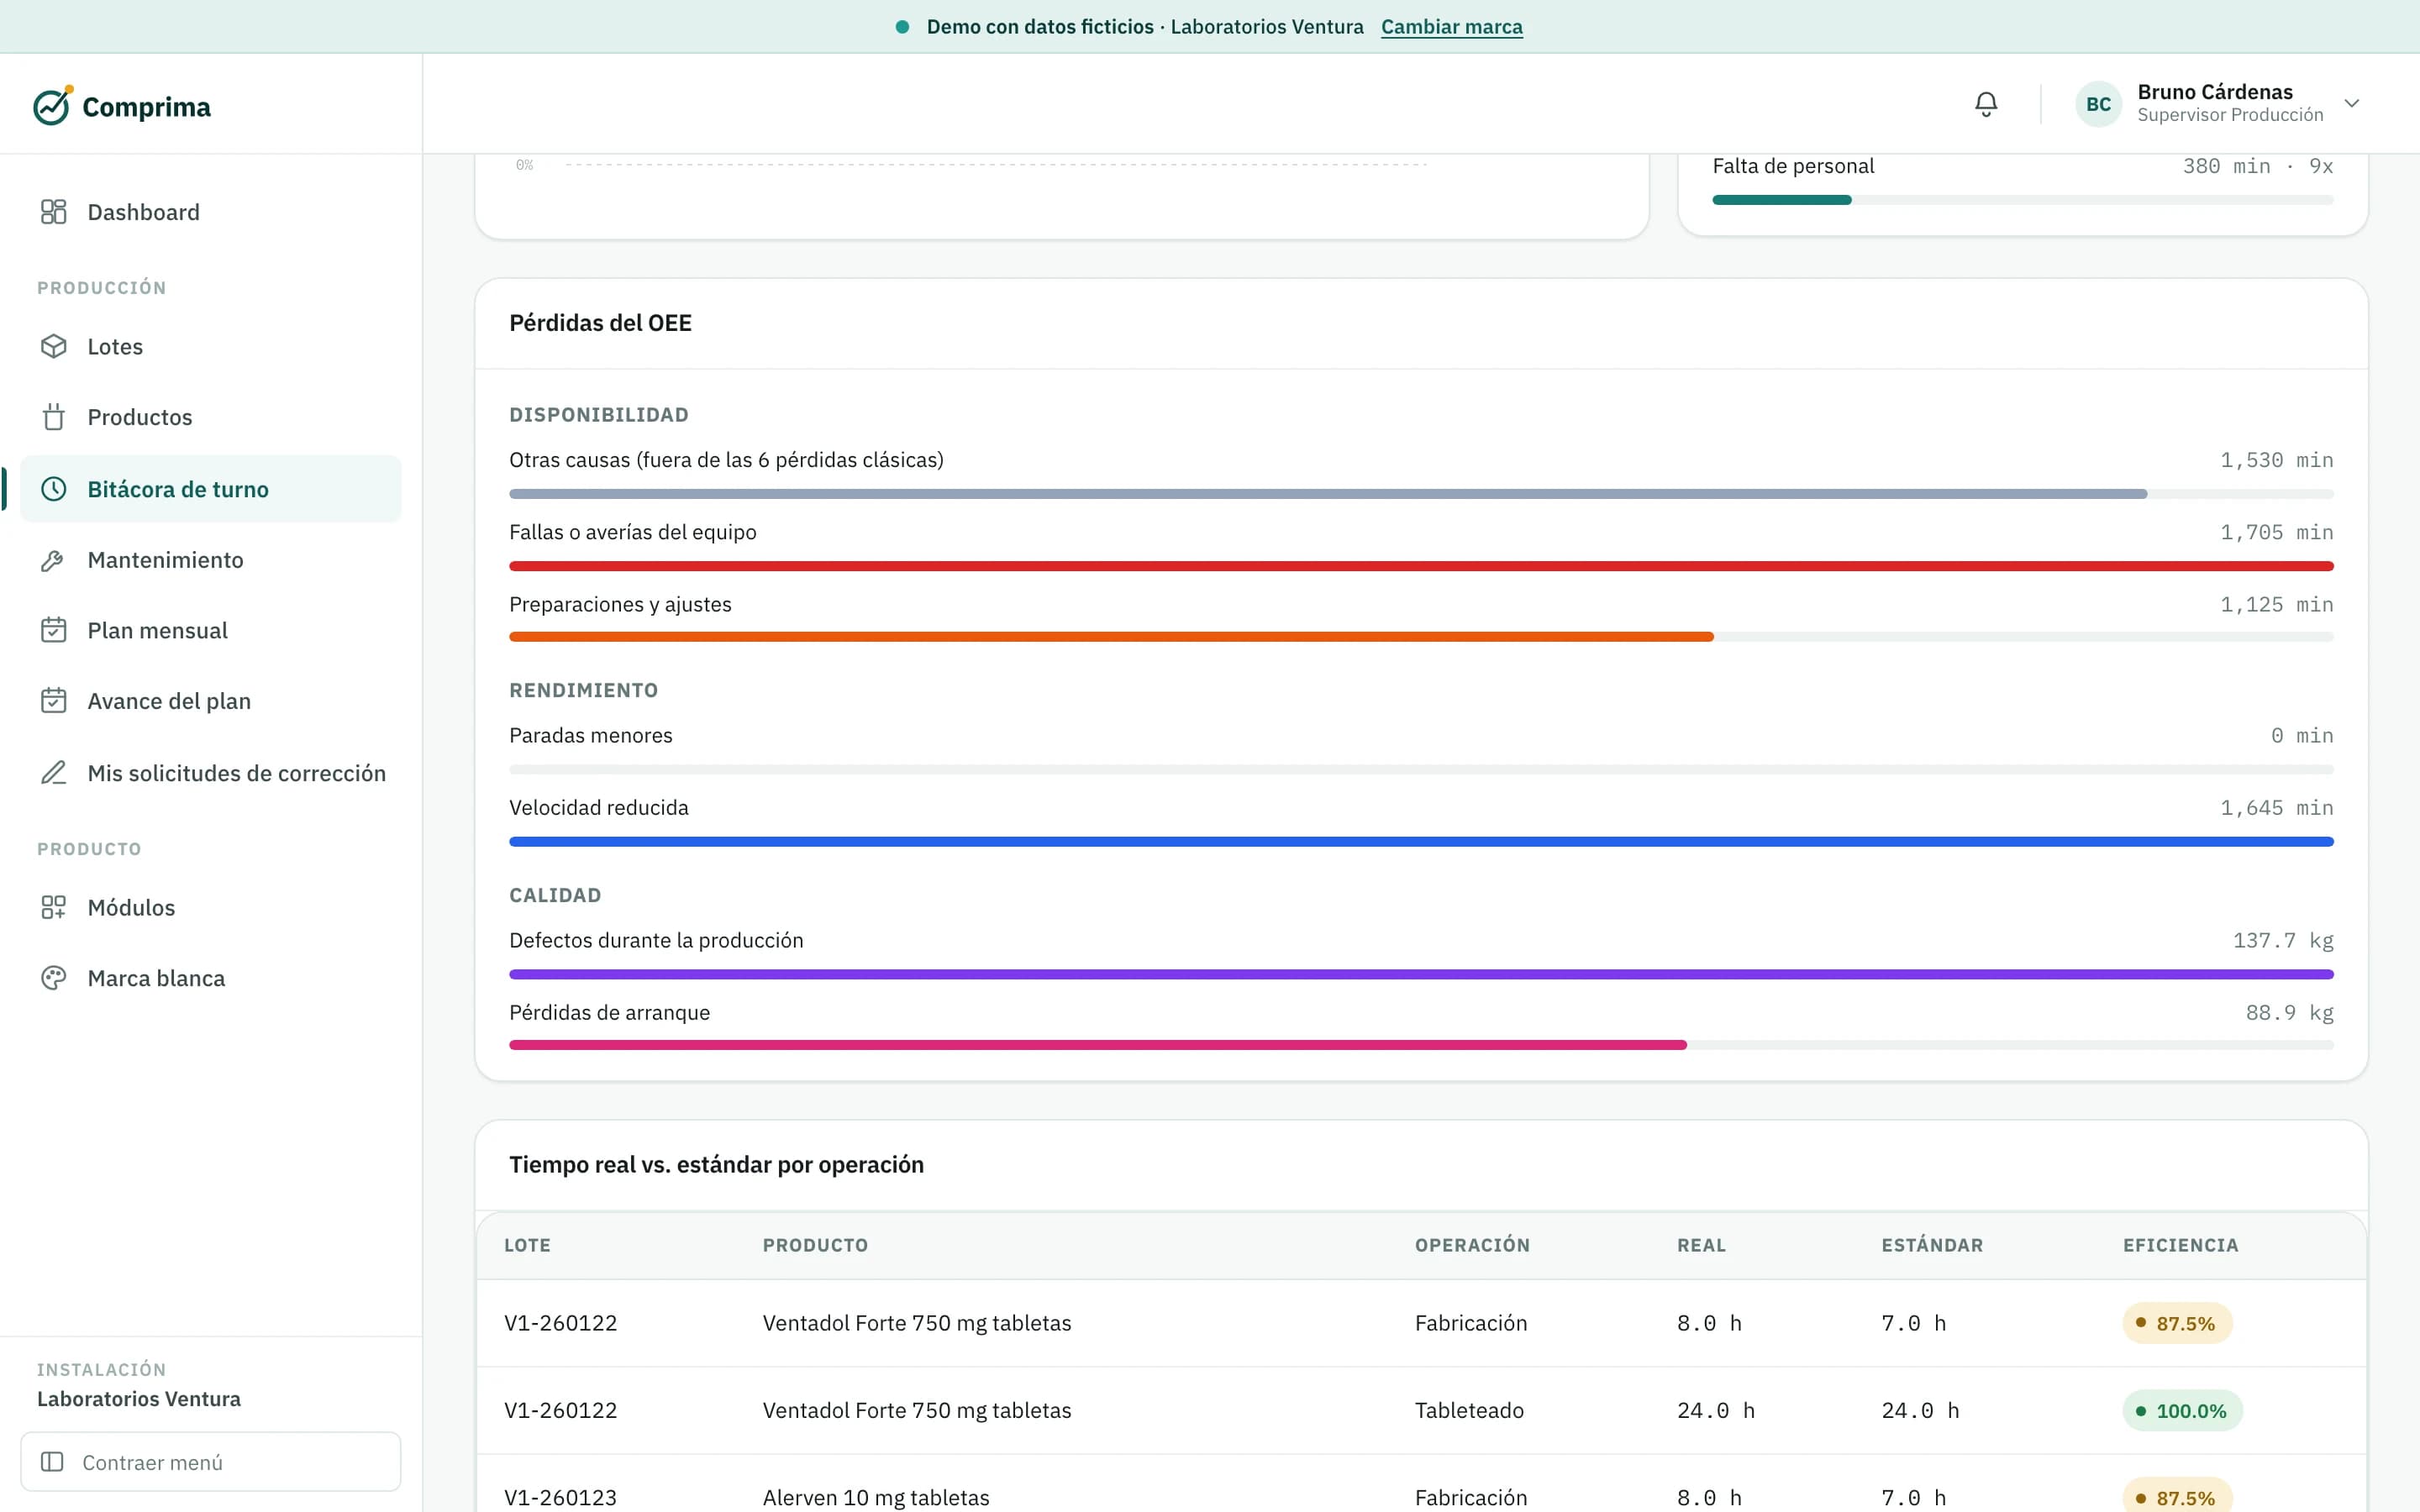
Task: Click the purple Defectos durante la producción bar
Action: click(x=1421, y=974)
